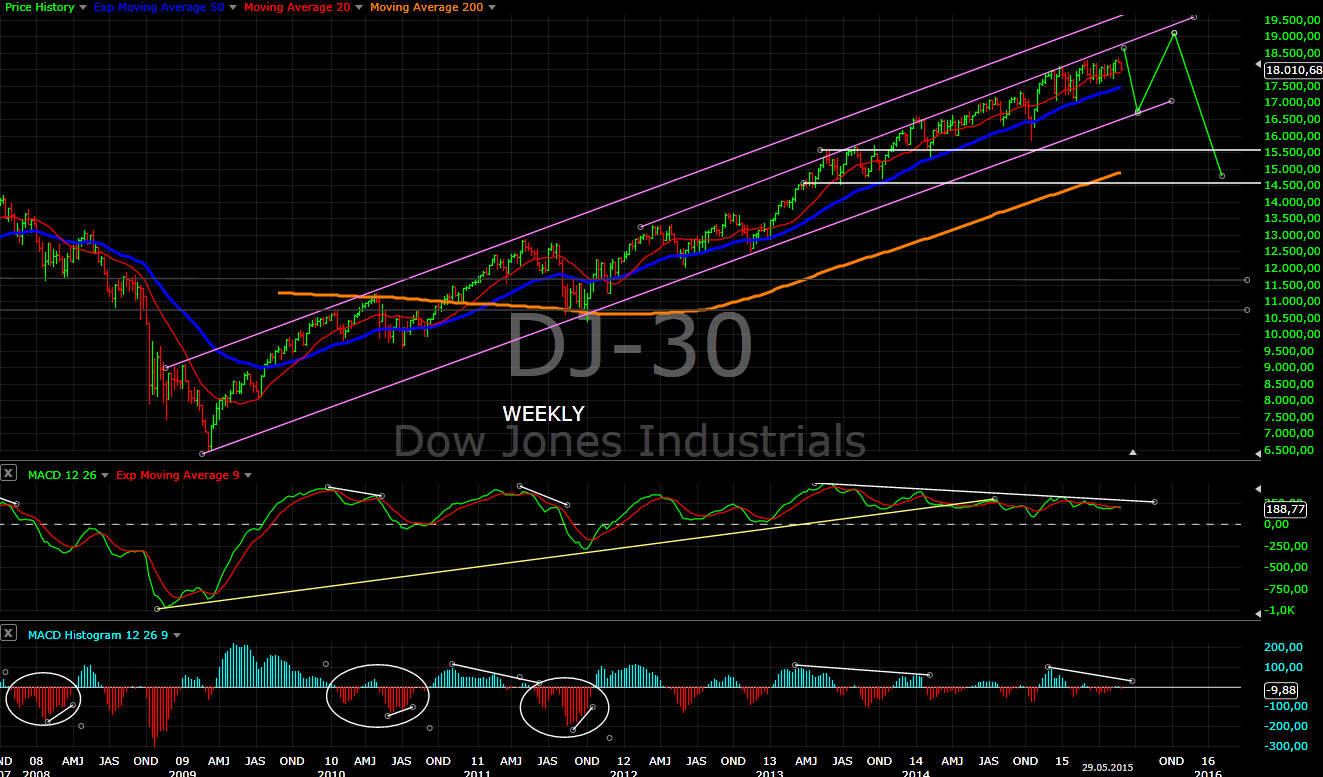Viewport: 1323px width, 777px height.
Task: Click the 2016 year label on time axis
Action: [1208, 772]
